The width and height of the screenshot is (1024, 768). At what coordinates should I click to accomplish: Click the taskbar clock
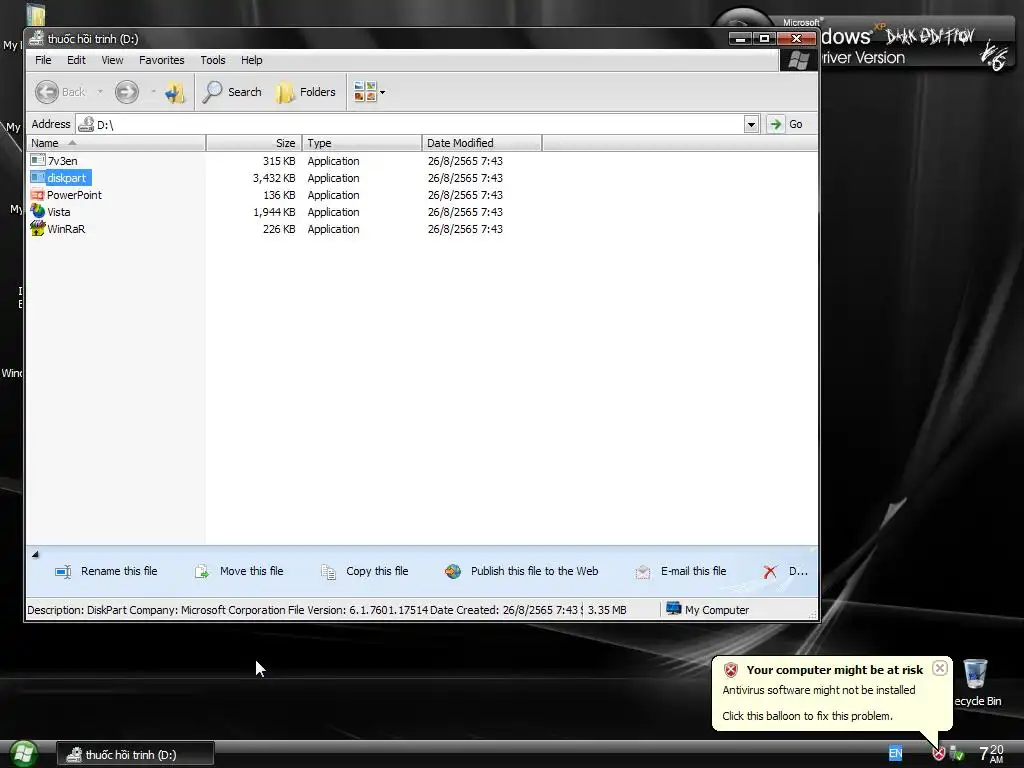click(991, 754)
